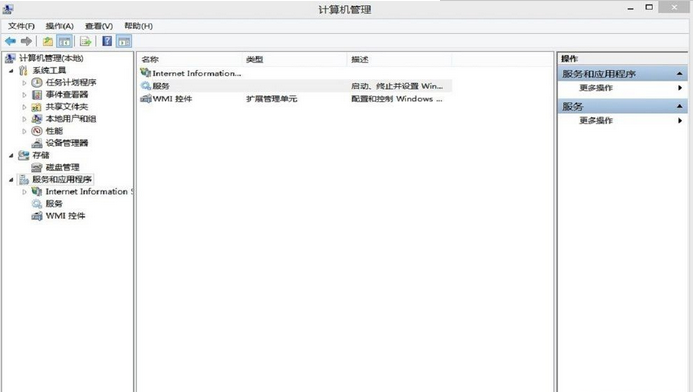Select 设备管理器 in the tree

[x=67, y=143]
